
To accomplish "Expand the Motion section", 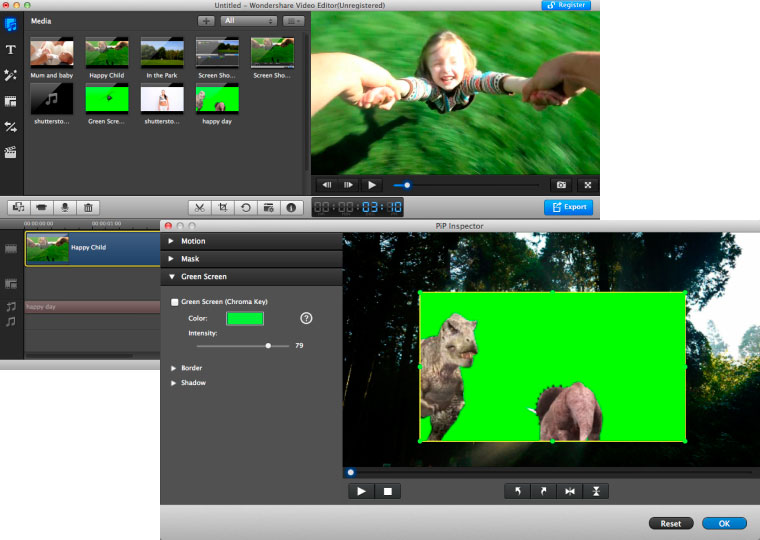I will [x=193, y=241].
